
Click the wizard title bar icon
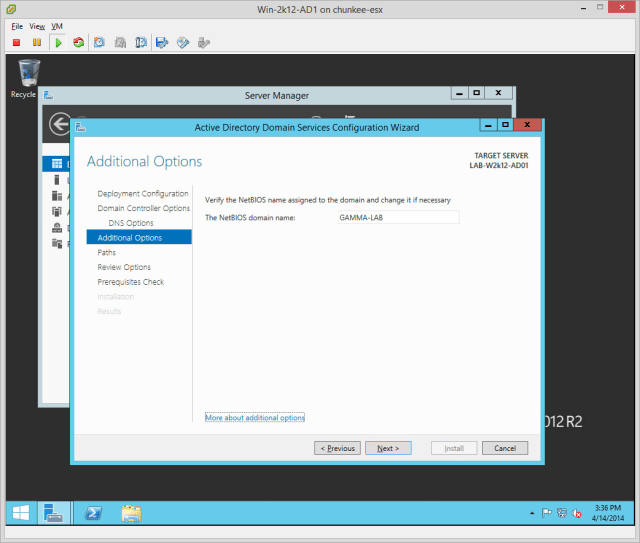coord(80,127)
